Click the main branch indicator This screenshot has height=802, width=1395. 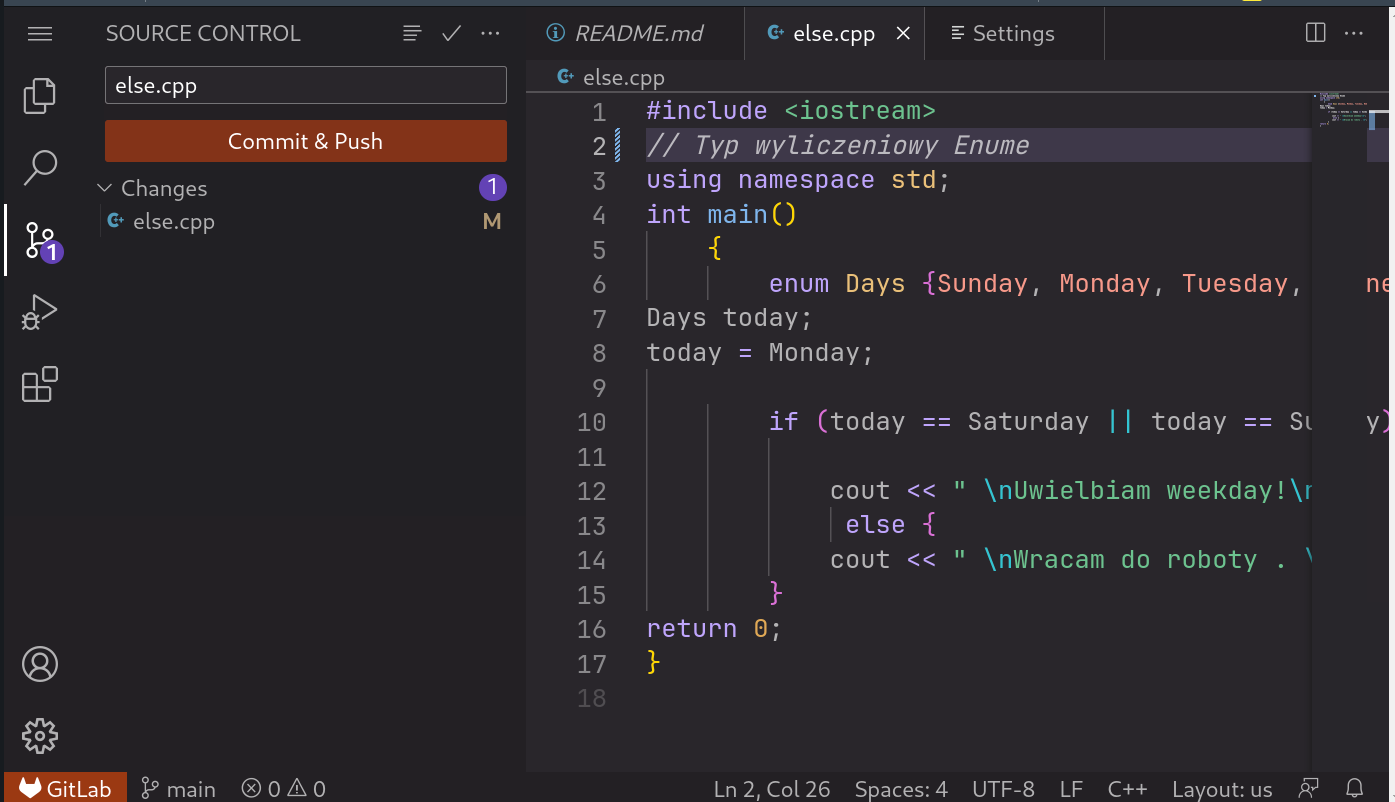pos(179,788)
